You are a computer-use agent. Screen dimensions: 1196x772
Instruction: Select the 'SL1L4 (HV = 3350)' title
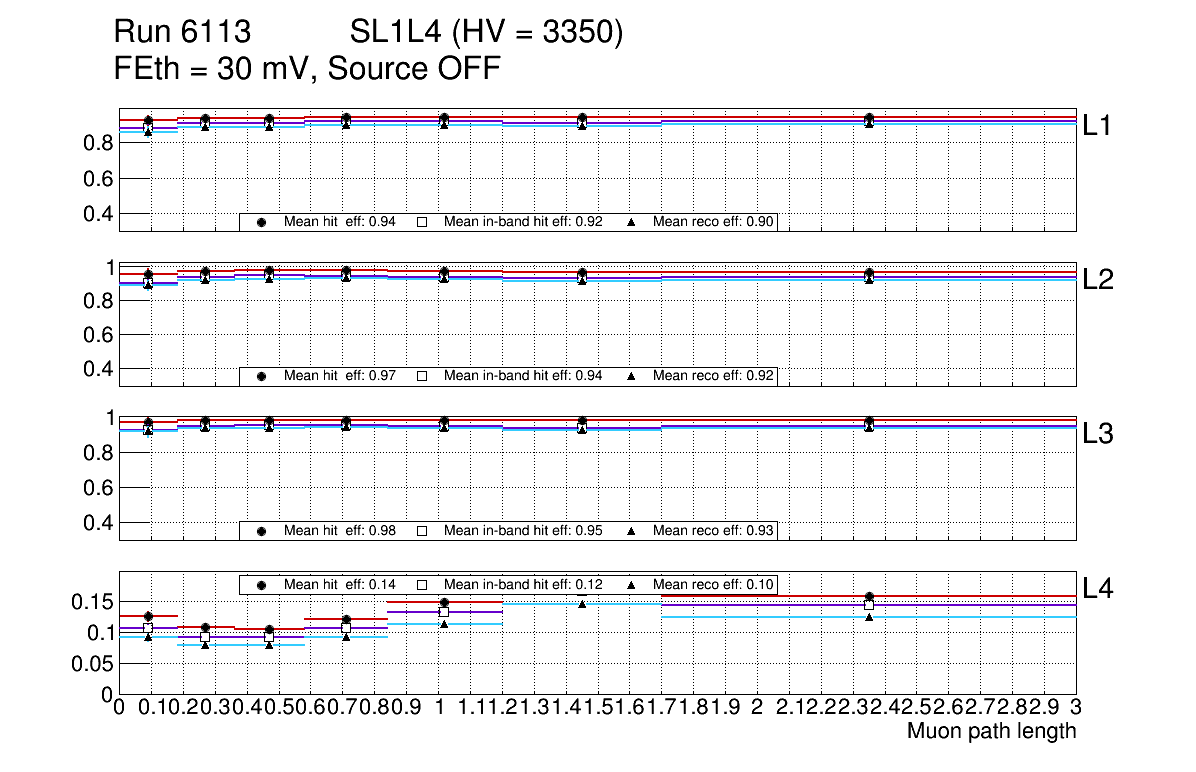pos(487,34)
